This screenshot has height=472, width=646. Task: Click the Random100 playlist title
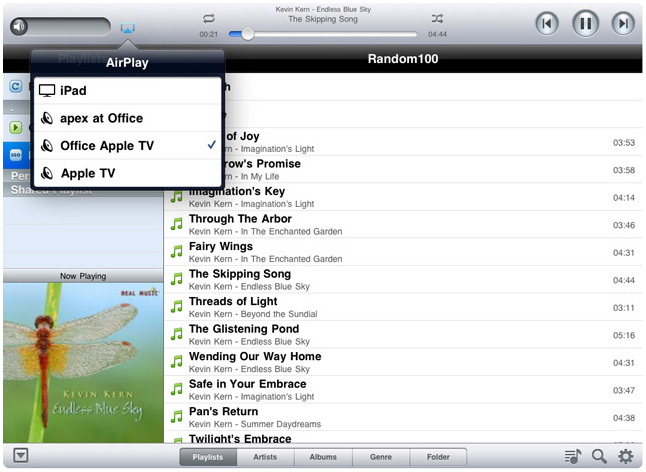403,59
